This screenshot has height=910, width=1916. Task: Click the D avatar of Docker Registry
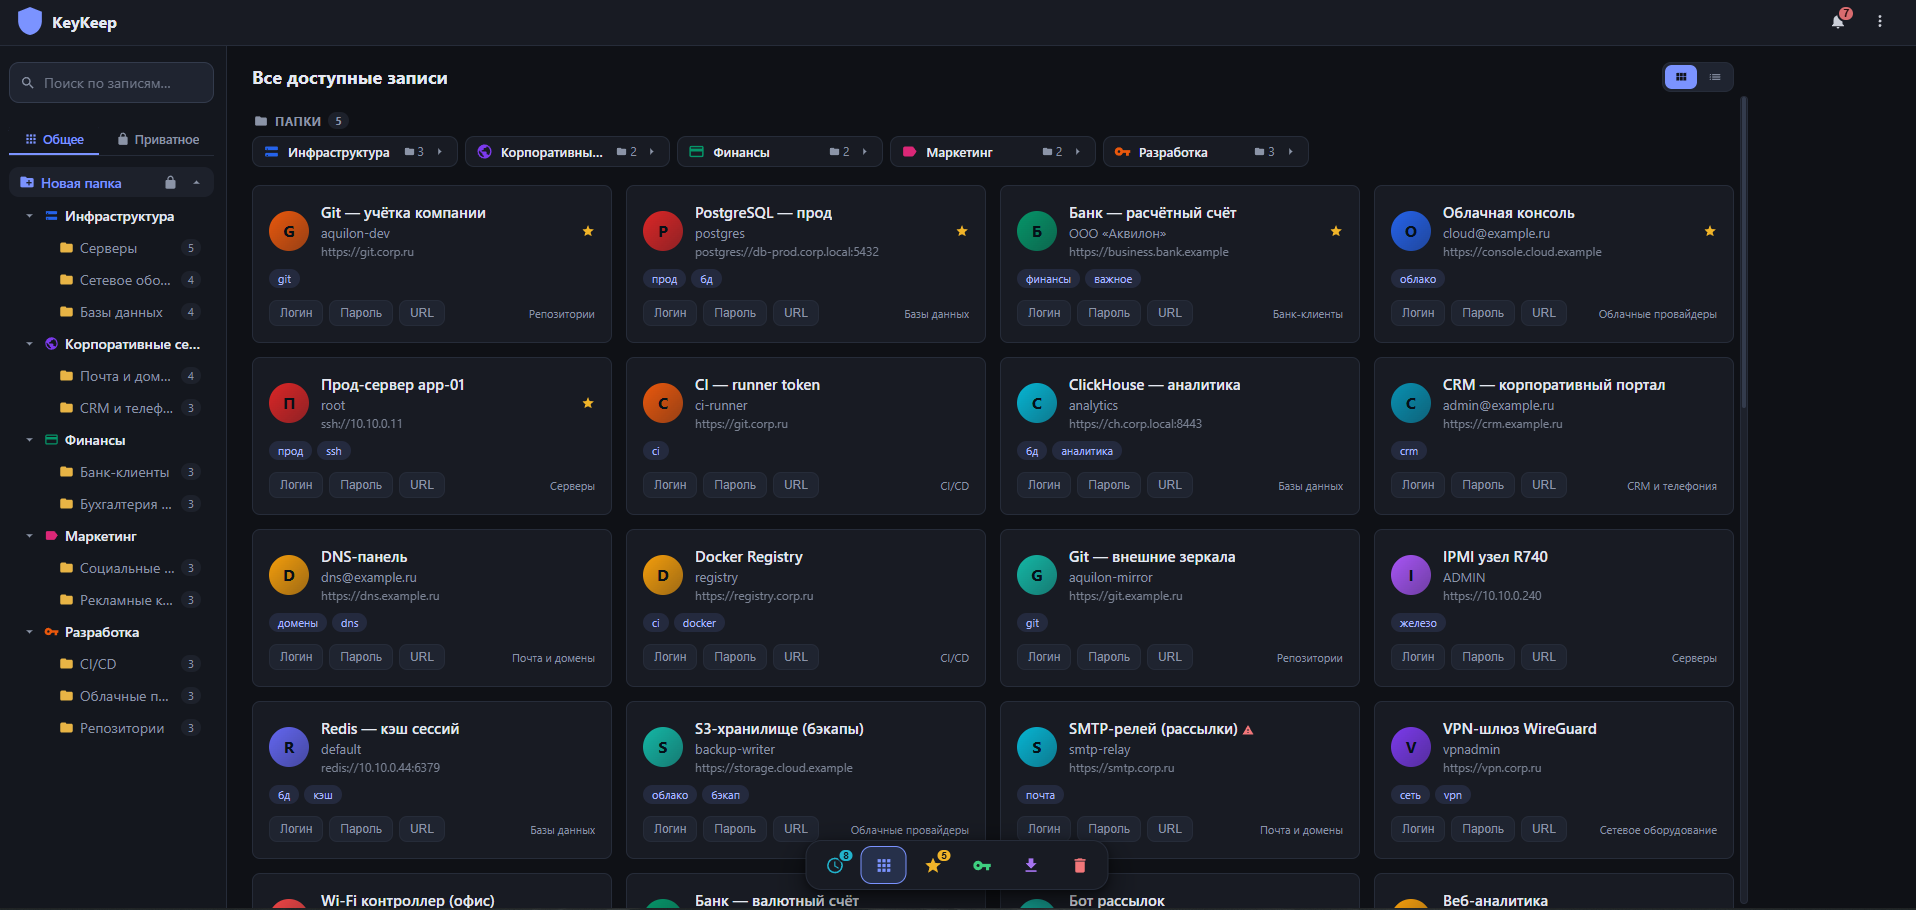(663, 576)
